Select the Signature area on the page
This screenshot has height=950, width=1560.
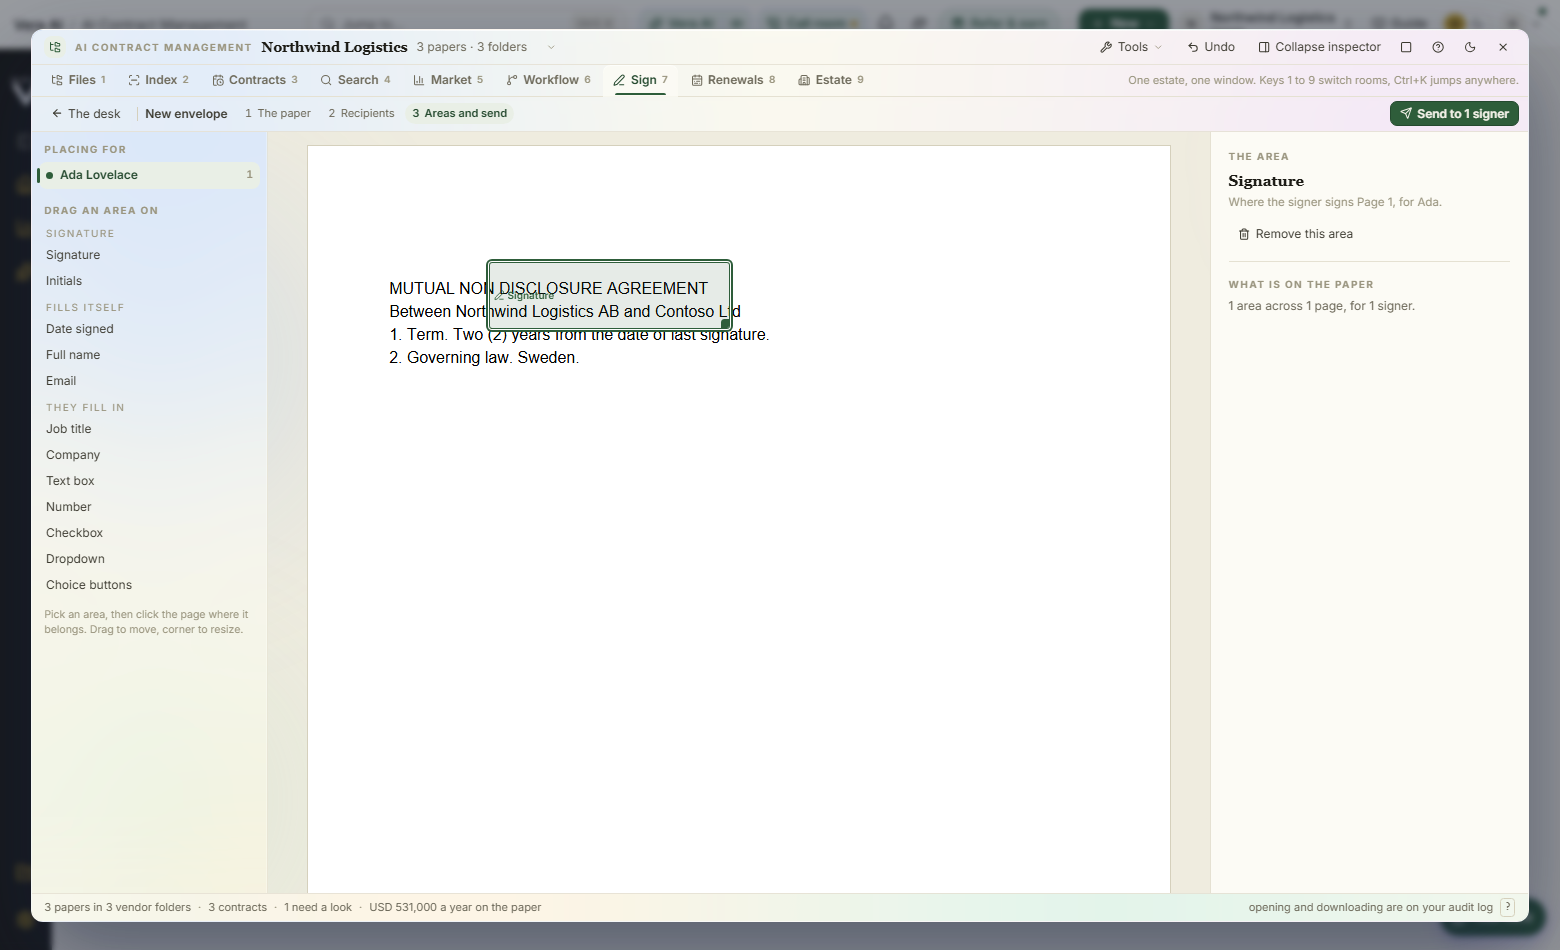(609, 295)
